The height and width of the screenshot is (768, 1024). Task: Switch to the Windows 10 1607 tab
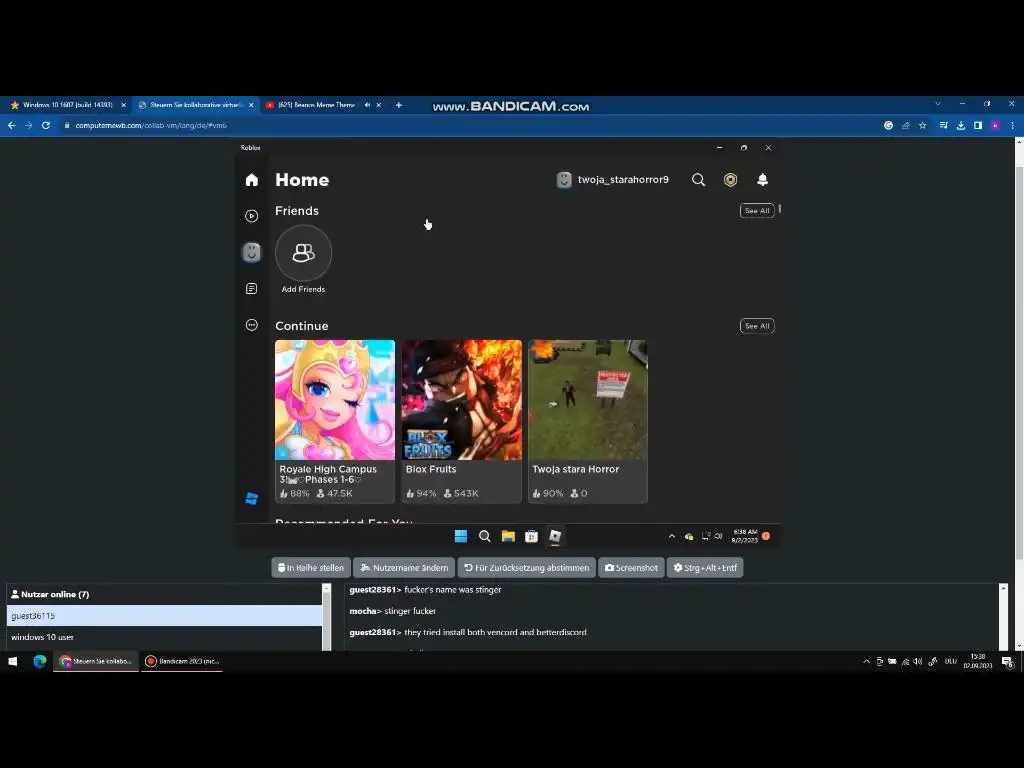pyautogui.click(x=67, y=104)
